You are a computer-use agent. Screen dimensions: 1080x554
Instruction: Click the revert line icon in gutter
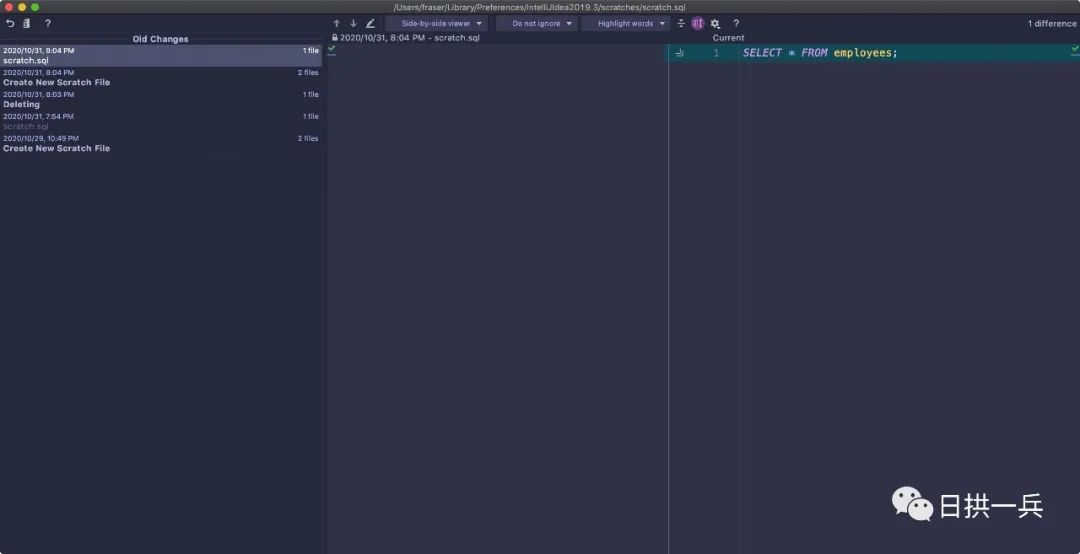tap(680, 53)
